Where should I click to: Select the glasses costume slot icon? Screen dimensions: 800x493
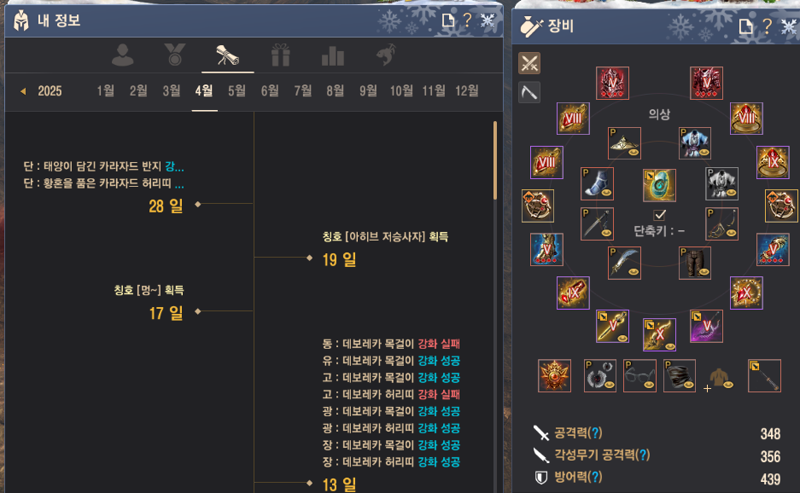tap(639, 376)
